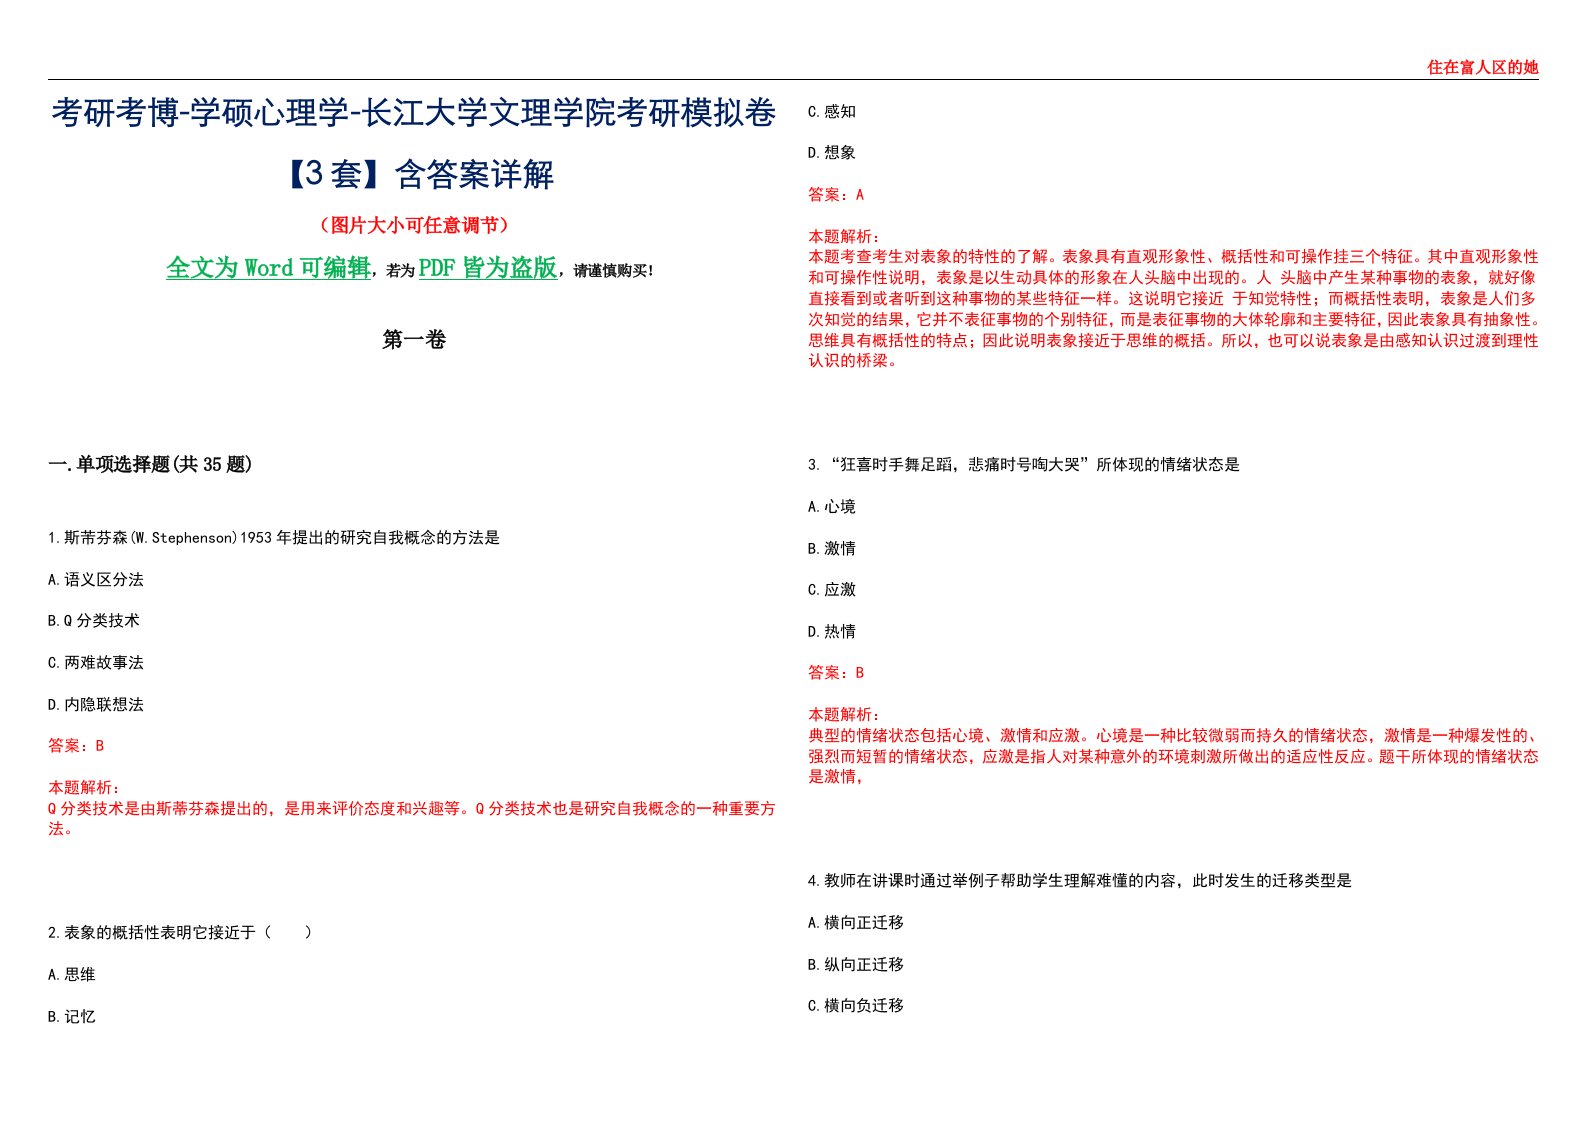Select option B.记忆
This screenshot has width=1587, height=1122.
(71, 1017)
